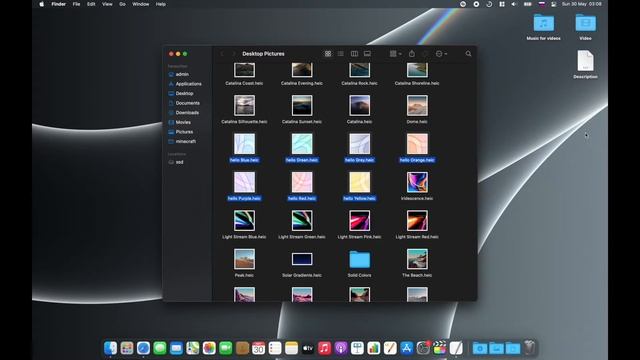Open the View menu
640x360 pixels.
tap(107, 4)
